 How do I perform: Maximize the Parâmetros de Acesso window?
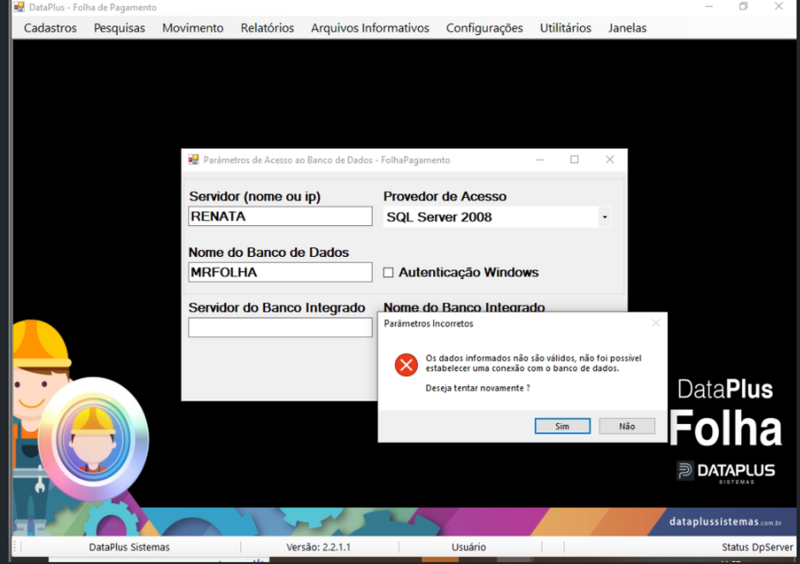click(574, 160)
